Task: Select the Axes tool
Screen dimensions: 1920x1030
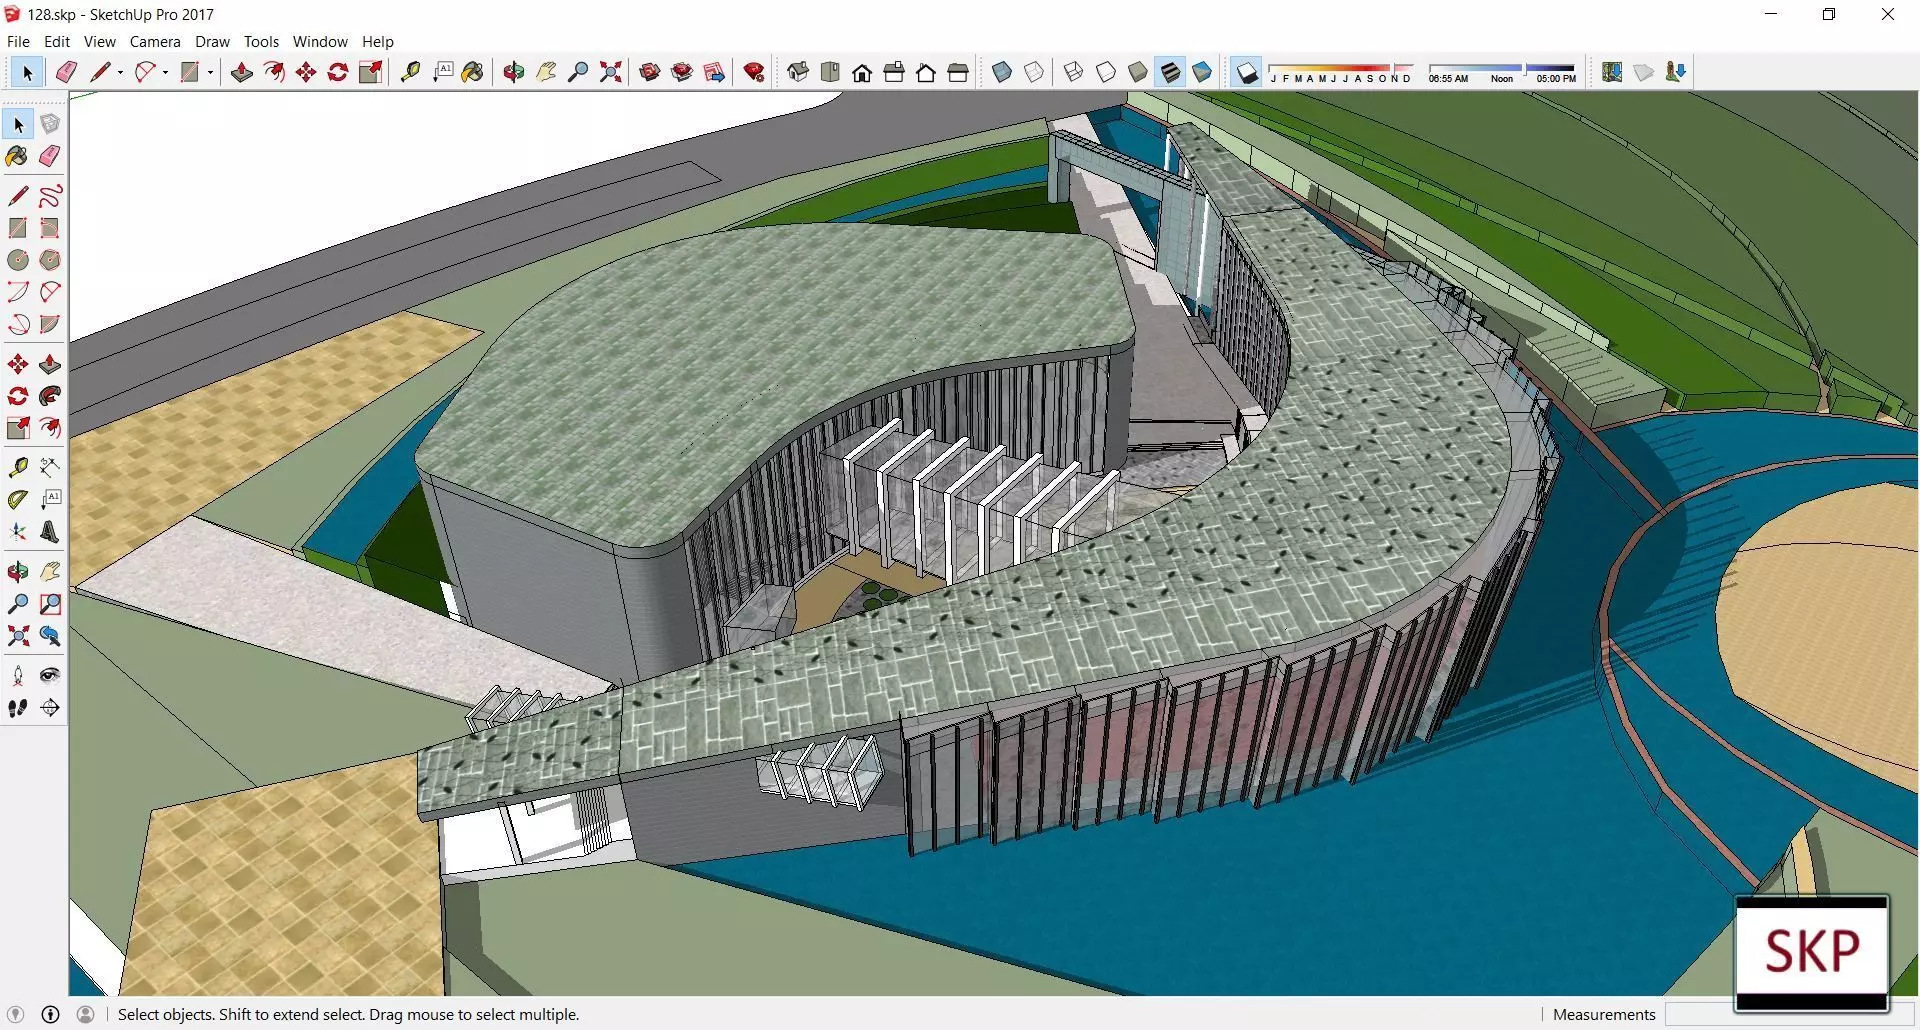Action: click(x=18, y=532)
